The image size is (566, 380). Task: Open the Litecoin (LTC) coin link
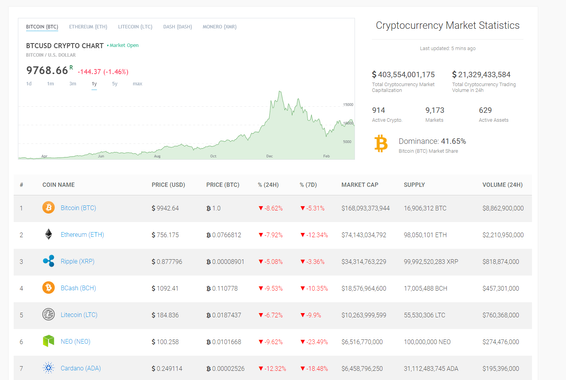pos(79,315)
